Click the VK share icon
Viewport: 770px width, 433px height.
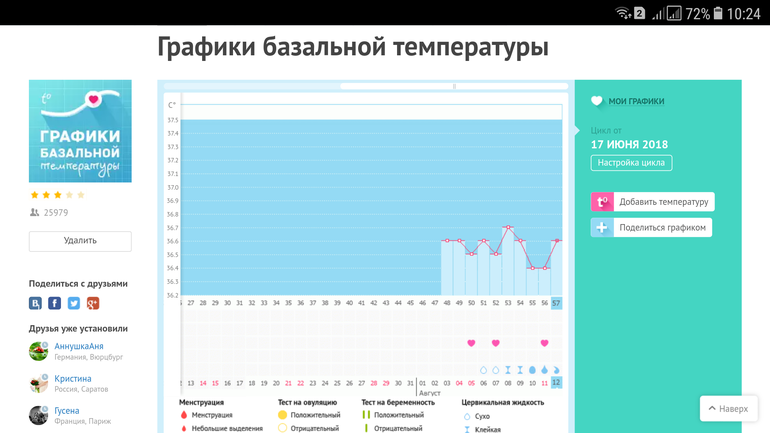[36, 303]
